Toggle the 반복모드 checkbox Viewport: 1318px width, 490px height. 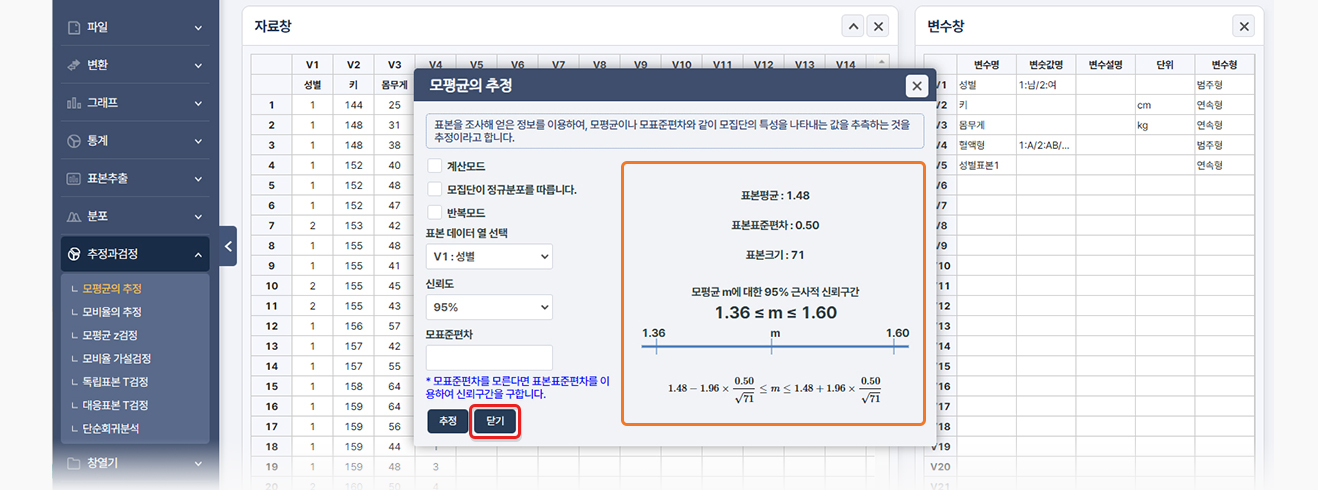[434, 212]
